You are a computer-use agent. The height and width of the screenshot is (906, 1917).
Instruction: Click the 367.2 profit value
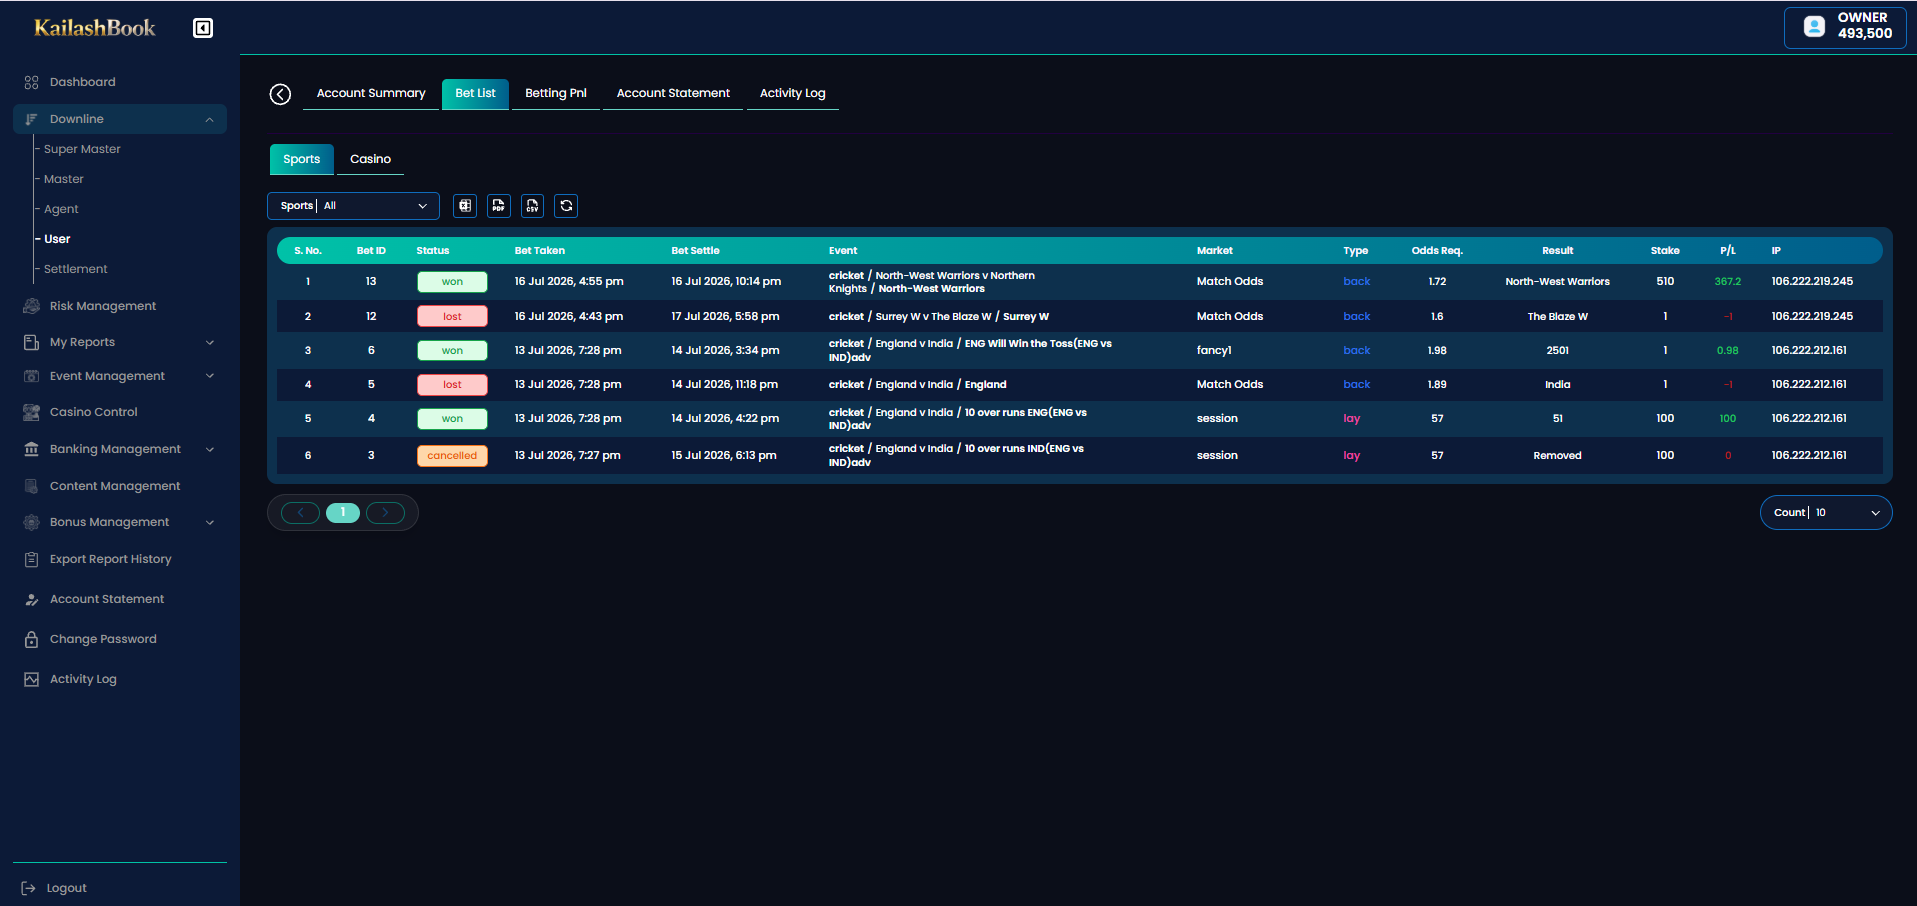coord(1728,282)
